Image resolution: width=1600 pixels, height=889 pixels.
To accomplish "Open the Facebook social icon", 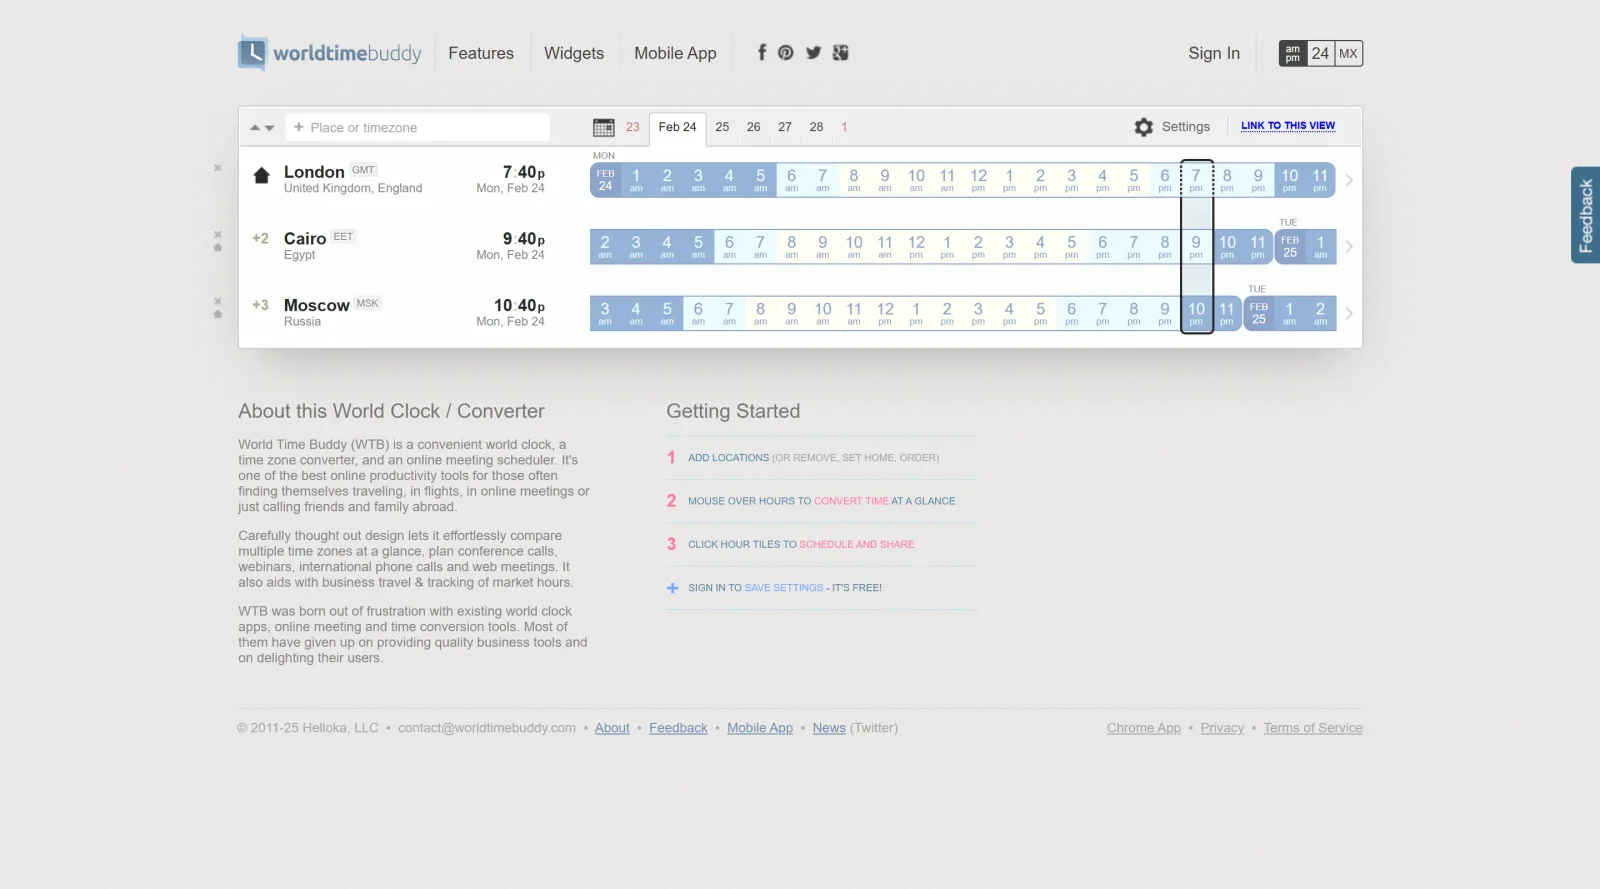I will click(x=762, y=52).
